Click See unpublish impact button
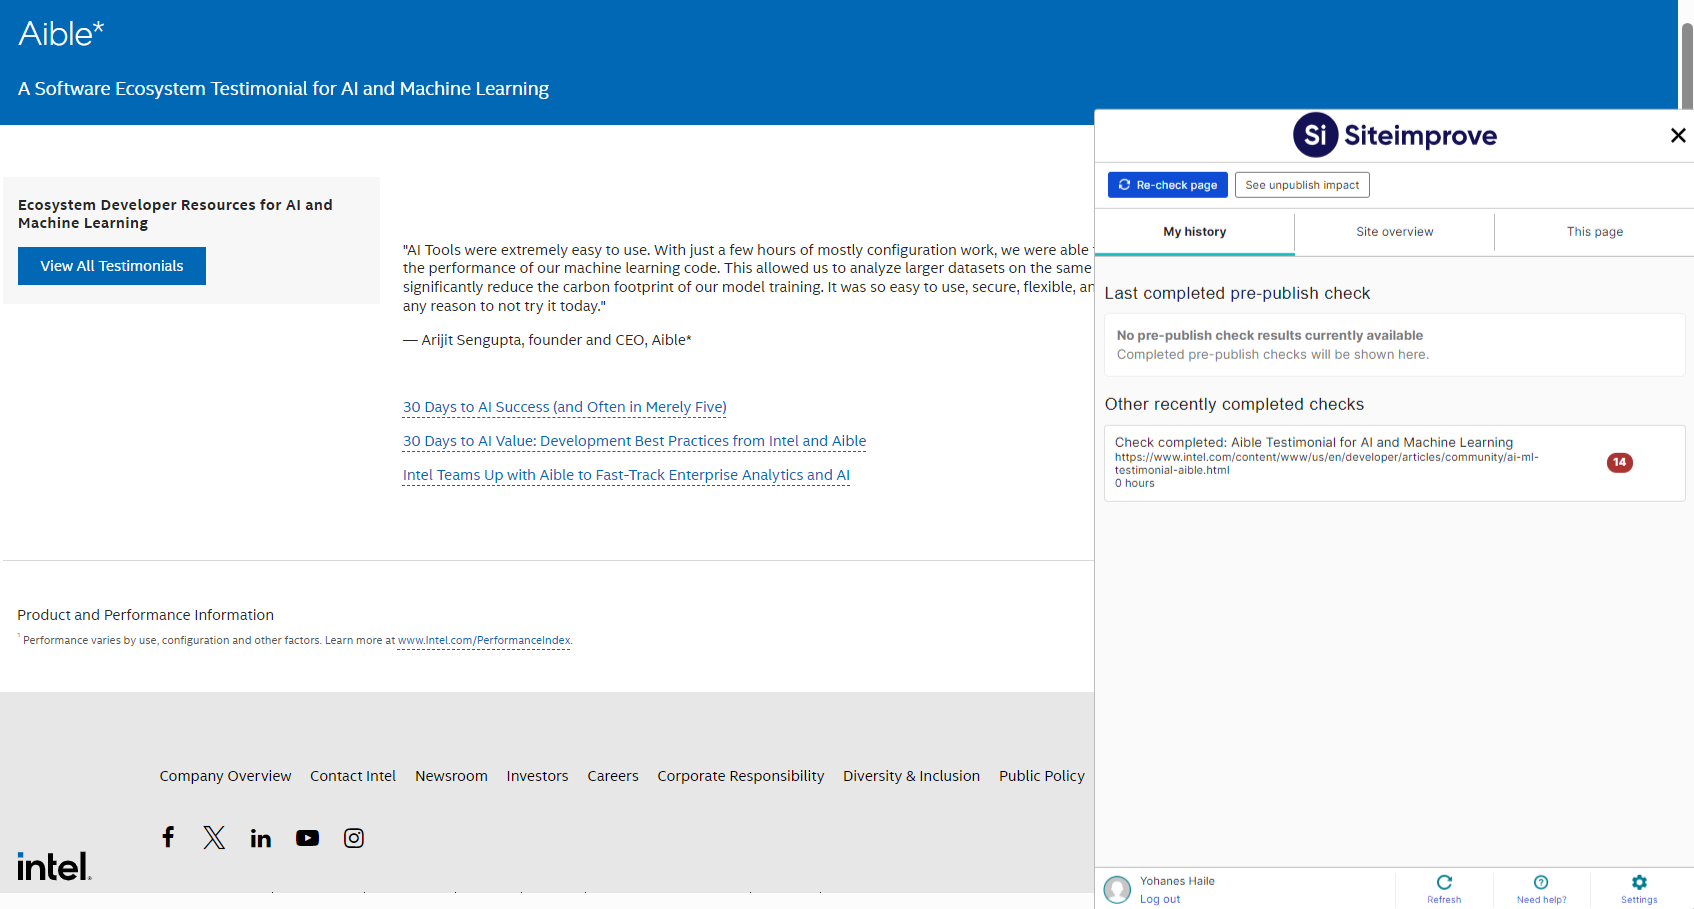This screenshot has width=1694, height=909. click(1302, 185)
